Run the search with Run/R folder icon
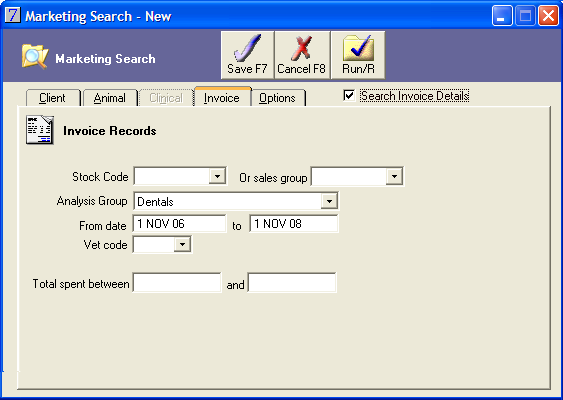The image size is (563, 400). [x=358, y=48]
